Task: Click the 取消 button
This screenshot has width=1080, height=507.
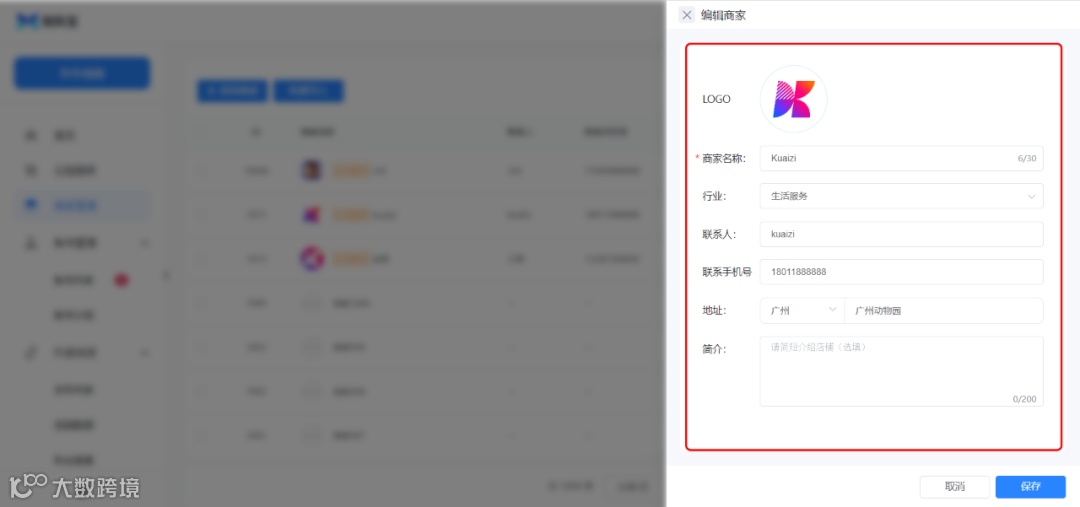Action: (x=955, y=487)
